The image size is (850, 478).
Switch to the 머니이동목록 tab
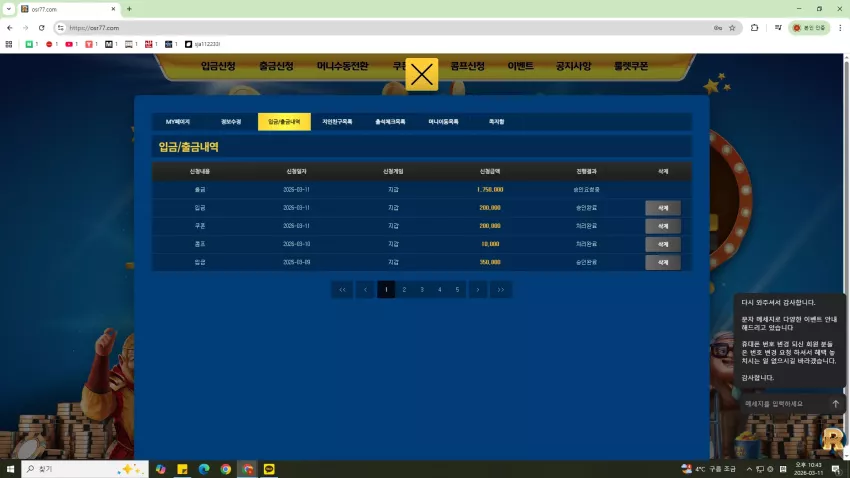click(443, 122)
